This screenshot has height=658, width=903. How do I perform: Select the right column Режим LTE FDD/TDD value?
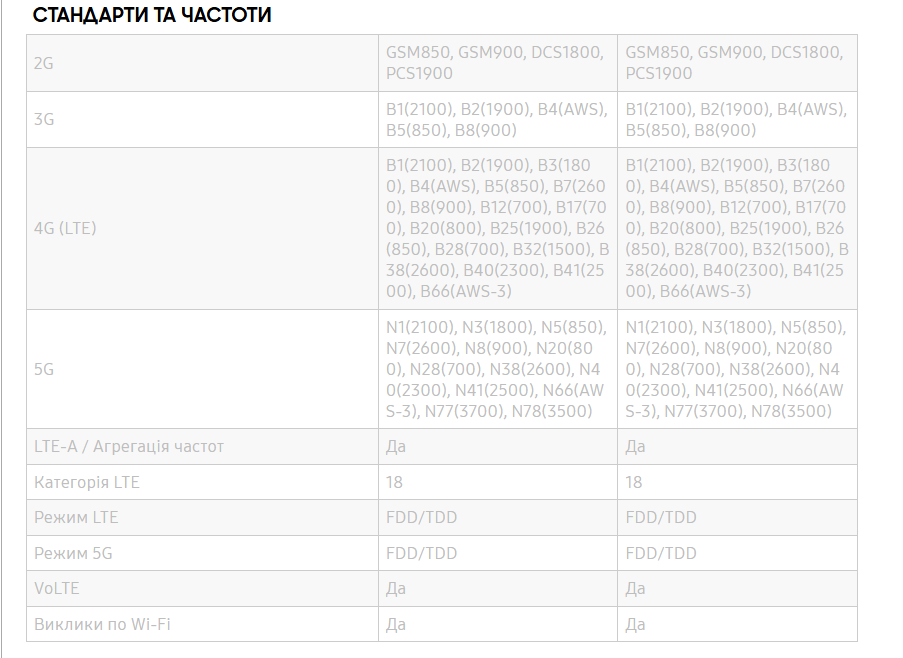click(661, 517)
